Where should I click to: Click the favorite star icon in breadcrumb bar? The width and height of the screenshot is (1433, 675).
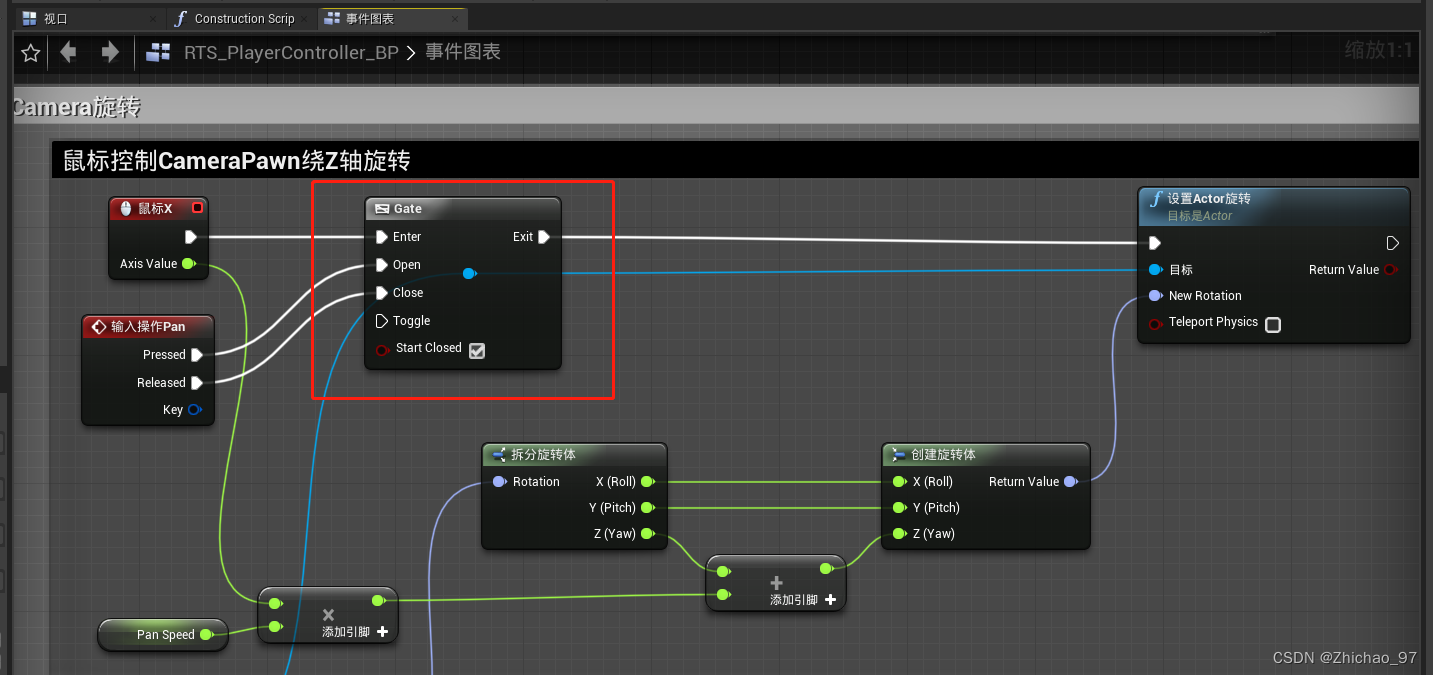pos(31,52)
